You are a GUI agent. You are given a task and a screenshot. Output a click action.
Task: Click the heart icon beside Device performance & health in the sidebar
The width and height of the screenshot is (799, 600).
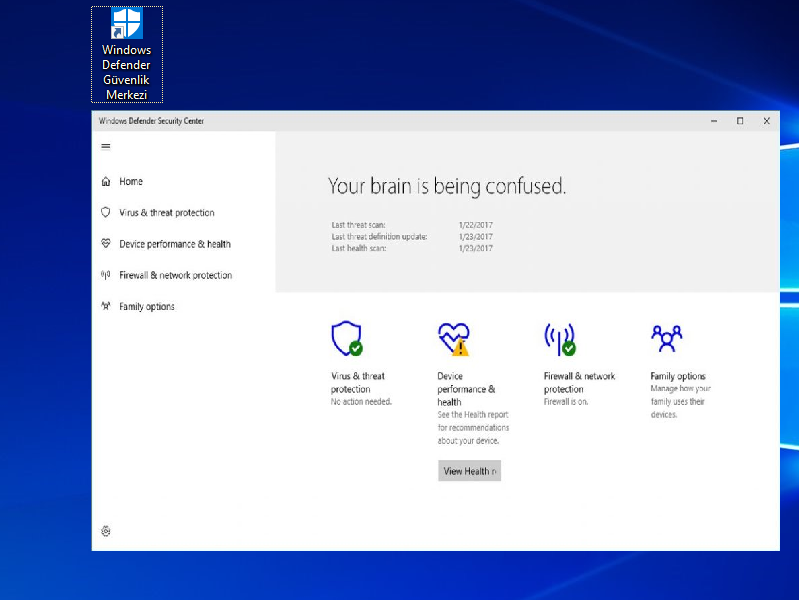point(105,244)
